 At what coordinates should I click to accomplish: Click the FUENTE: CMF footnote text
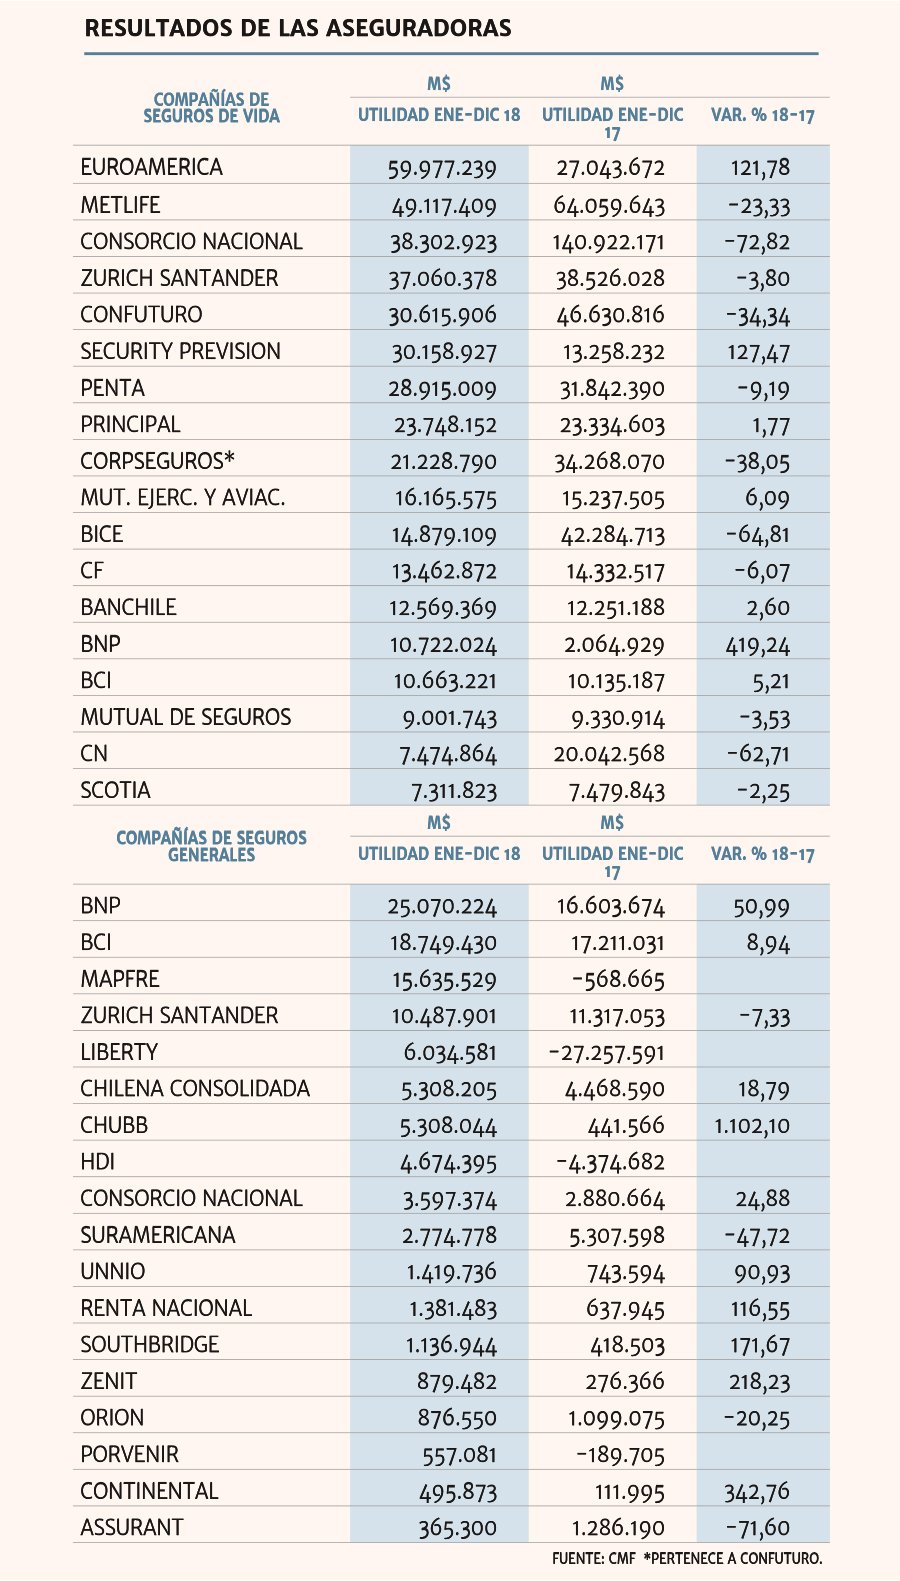pos(593,1558)
